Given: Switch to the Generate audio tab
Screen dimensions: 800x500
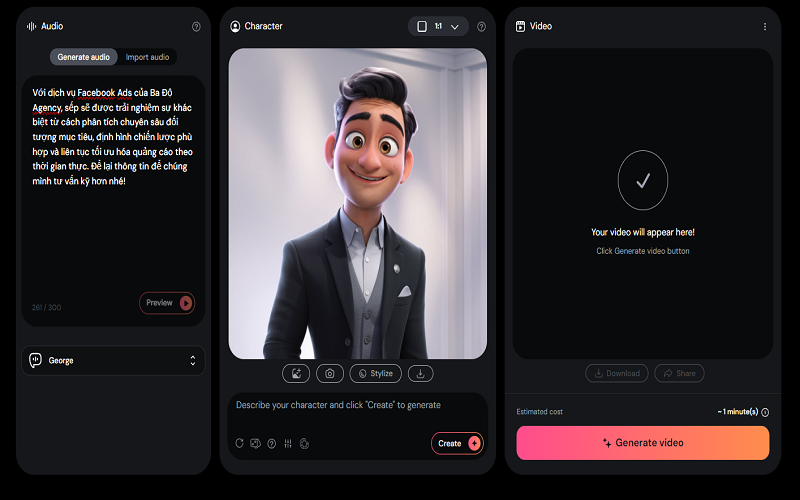Looking at the screenshot, I should [x=84, y=57].
